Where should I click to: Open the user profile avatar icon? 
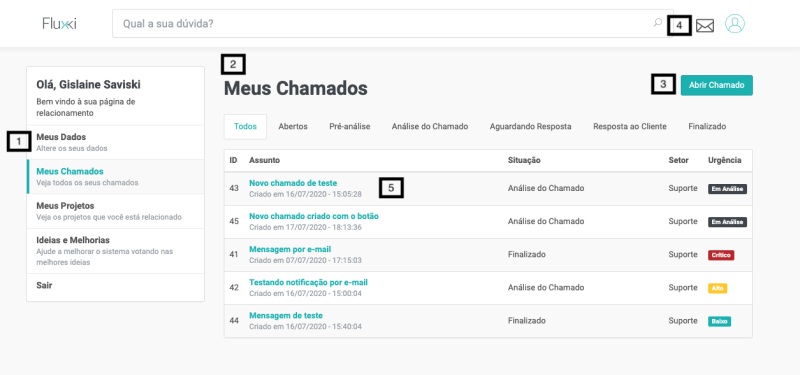pyautogui.click(x=735, y=23)
